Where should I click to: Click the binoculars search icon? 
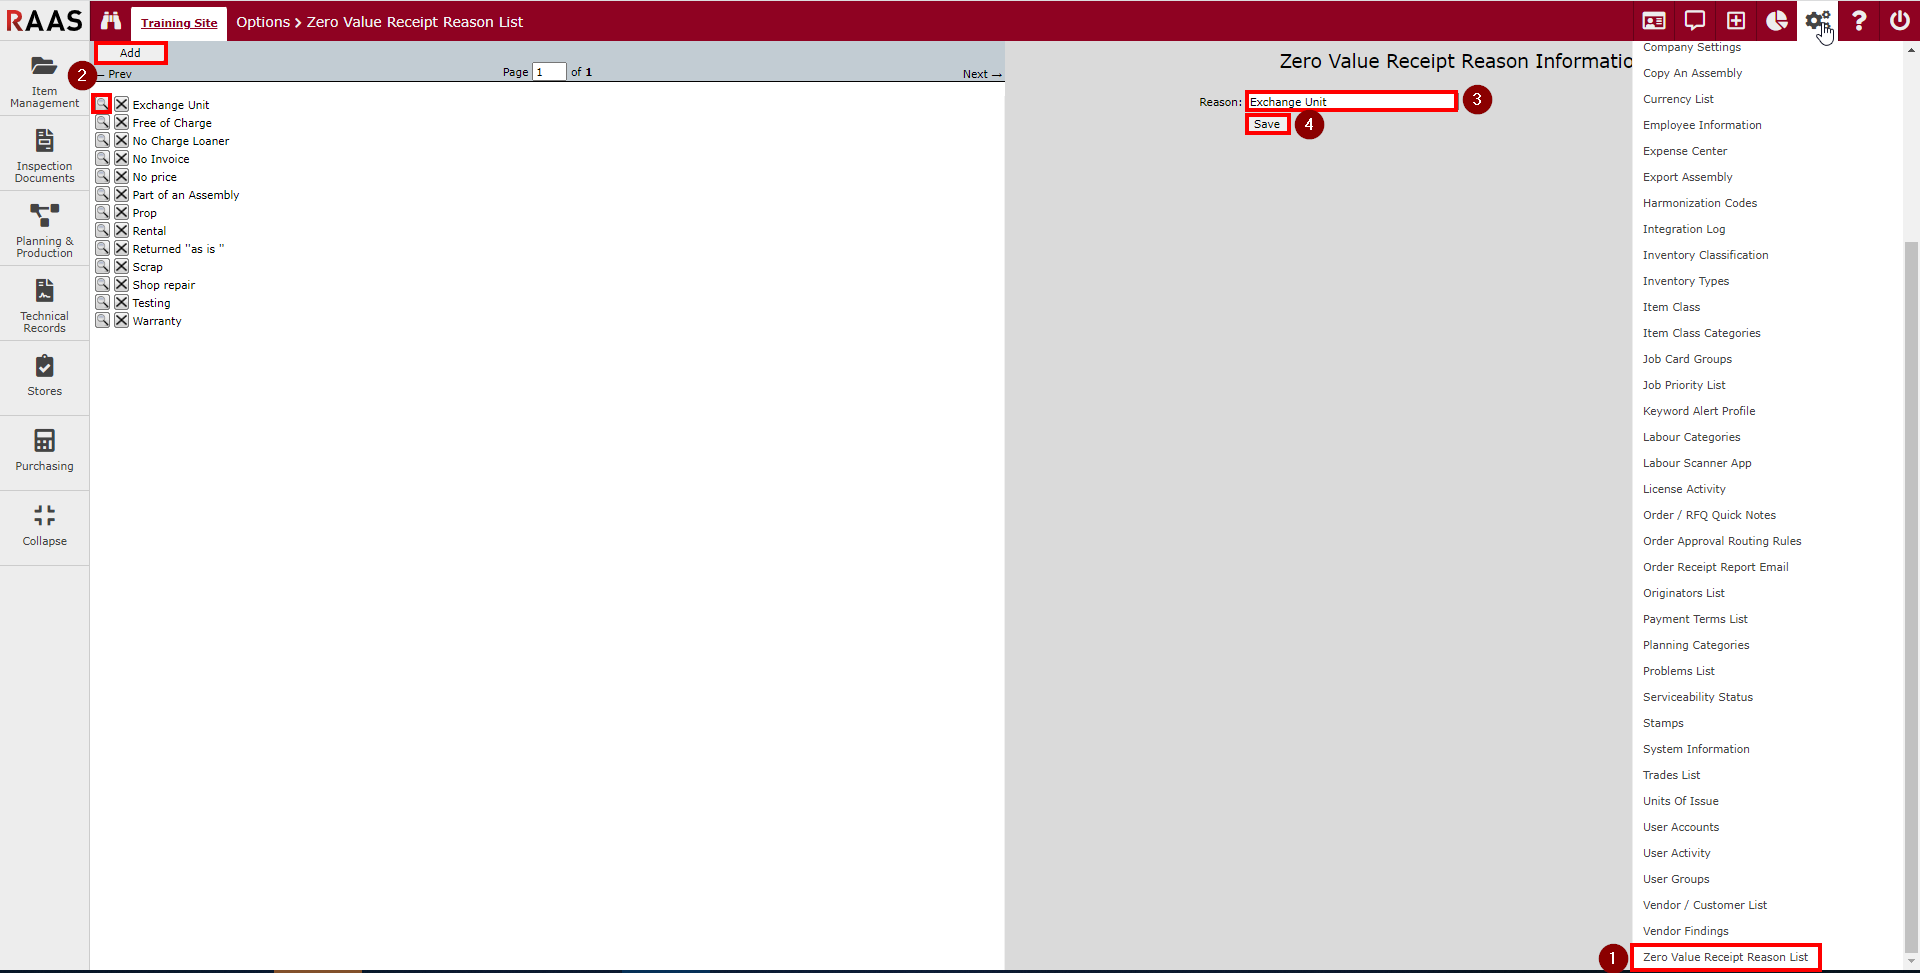110,21
